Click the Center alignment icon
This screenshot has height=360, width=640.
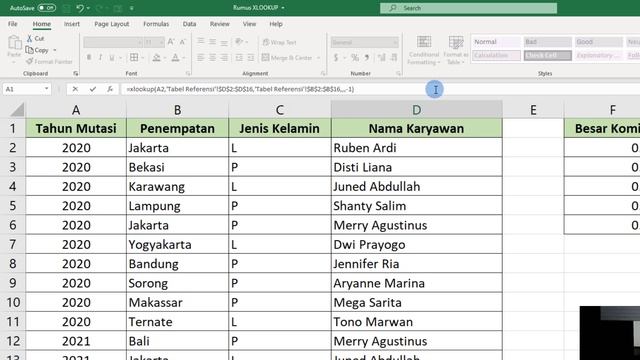[x=212, y=58]
